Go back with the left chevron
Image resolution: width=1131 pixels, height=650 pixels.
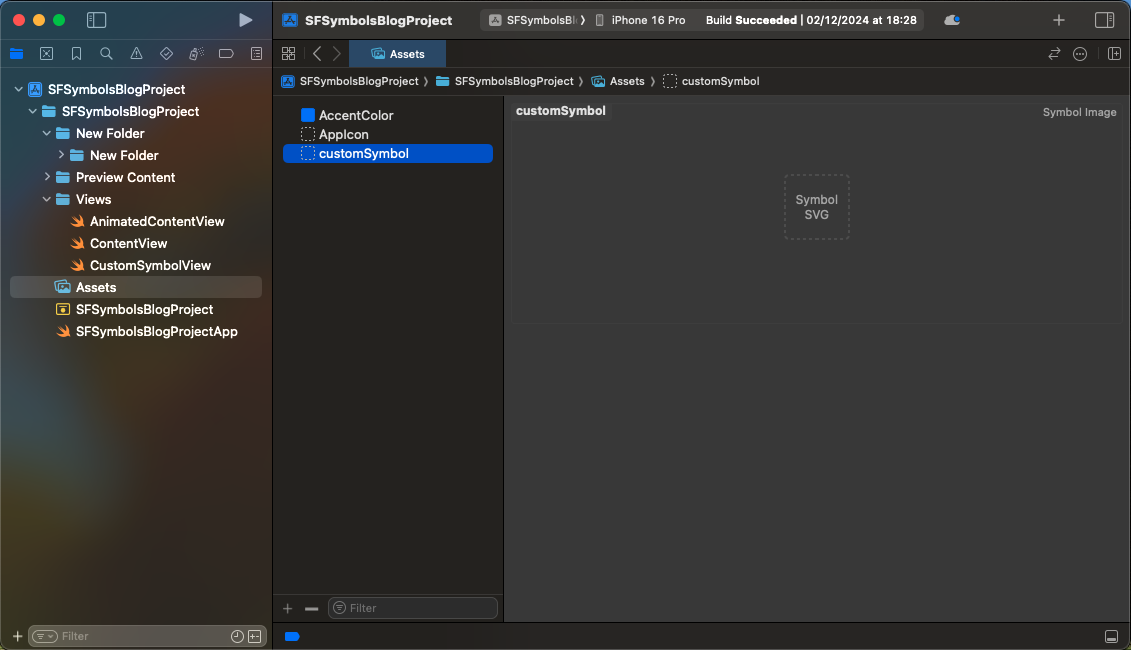[x=317, y=53]
